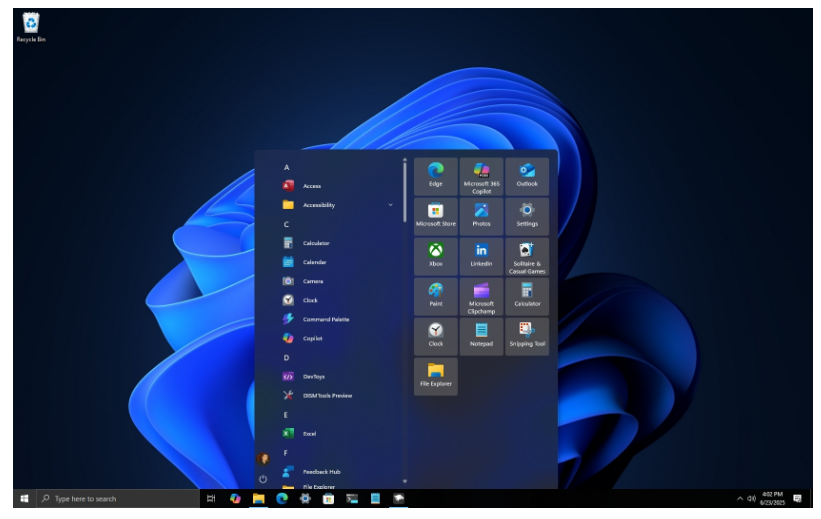The width and height of the screenshot is (821, 519).
Task: Click the app list scrollbar
Action: coord(404,190)
